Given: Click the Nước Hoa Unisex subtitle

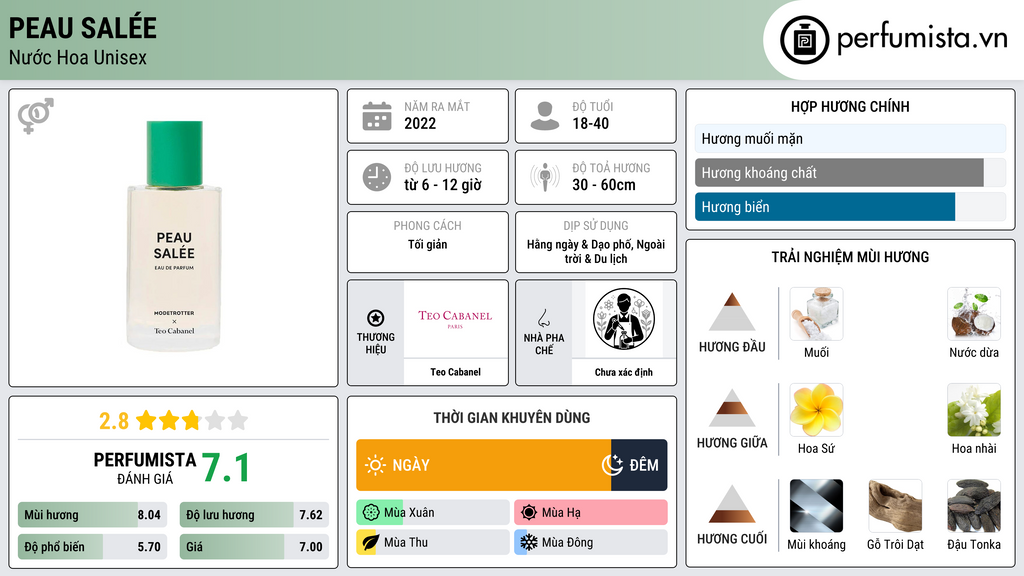Looking at the screenshot, I should [78, 57].
